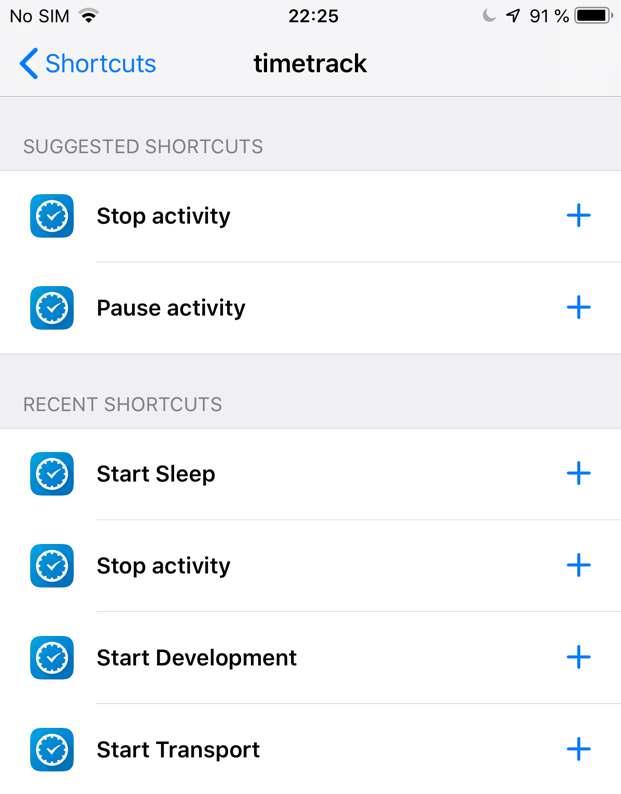This screenshot has height=794, width=621.
Task: Add the Pause activity shortcut plus icon
Action: 578,307
